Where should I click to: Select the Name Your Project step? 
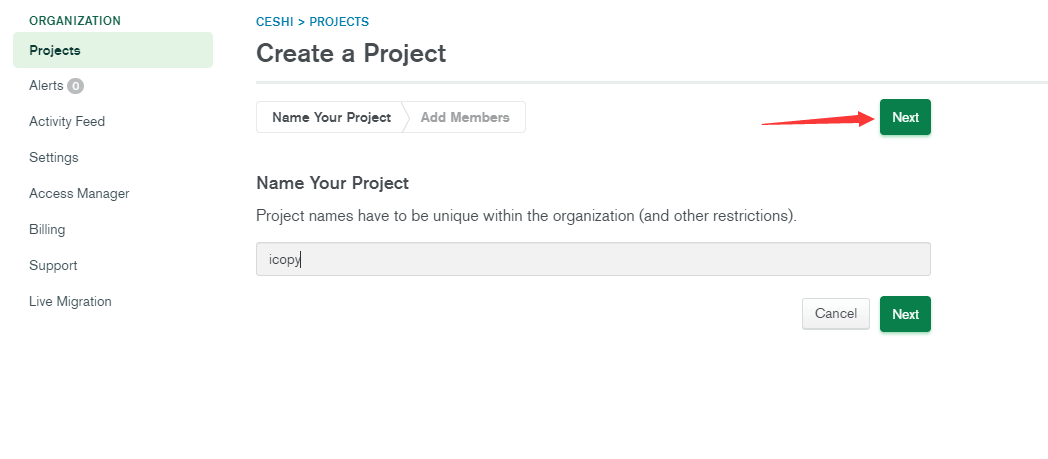click(x=330, y=117)
